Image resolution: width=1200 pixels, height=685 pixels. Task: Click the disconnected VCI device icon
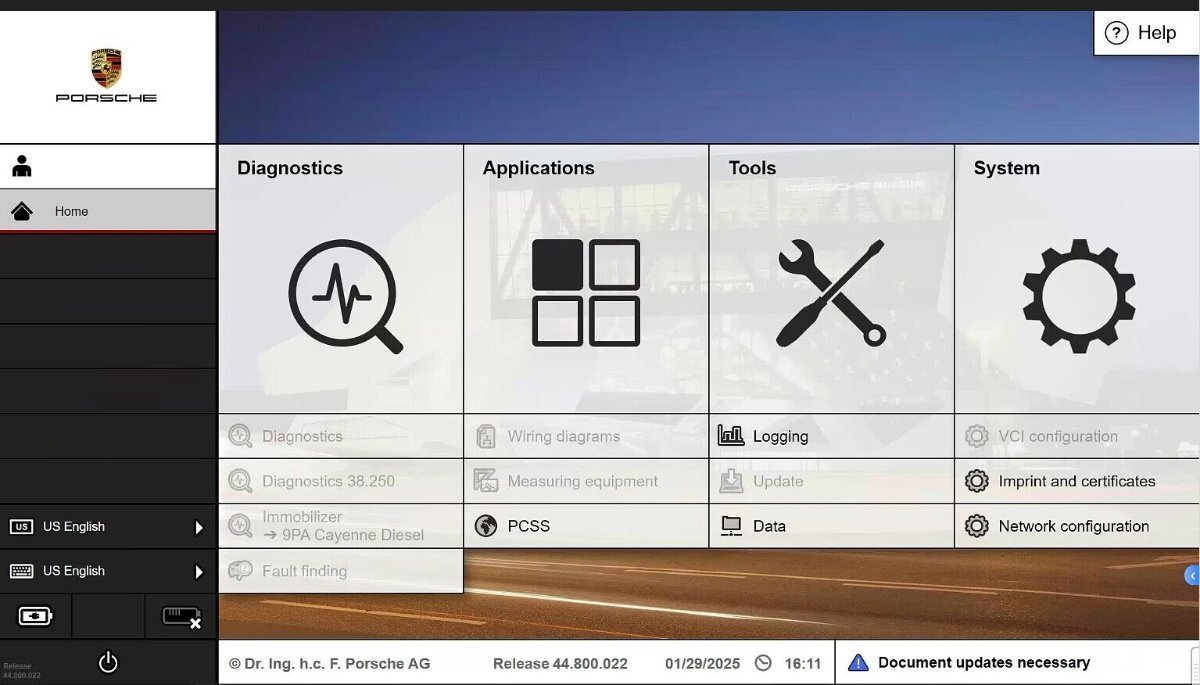coord(181,617)
